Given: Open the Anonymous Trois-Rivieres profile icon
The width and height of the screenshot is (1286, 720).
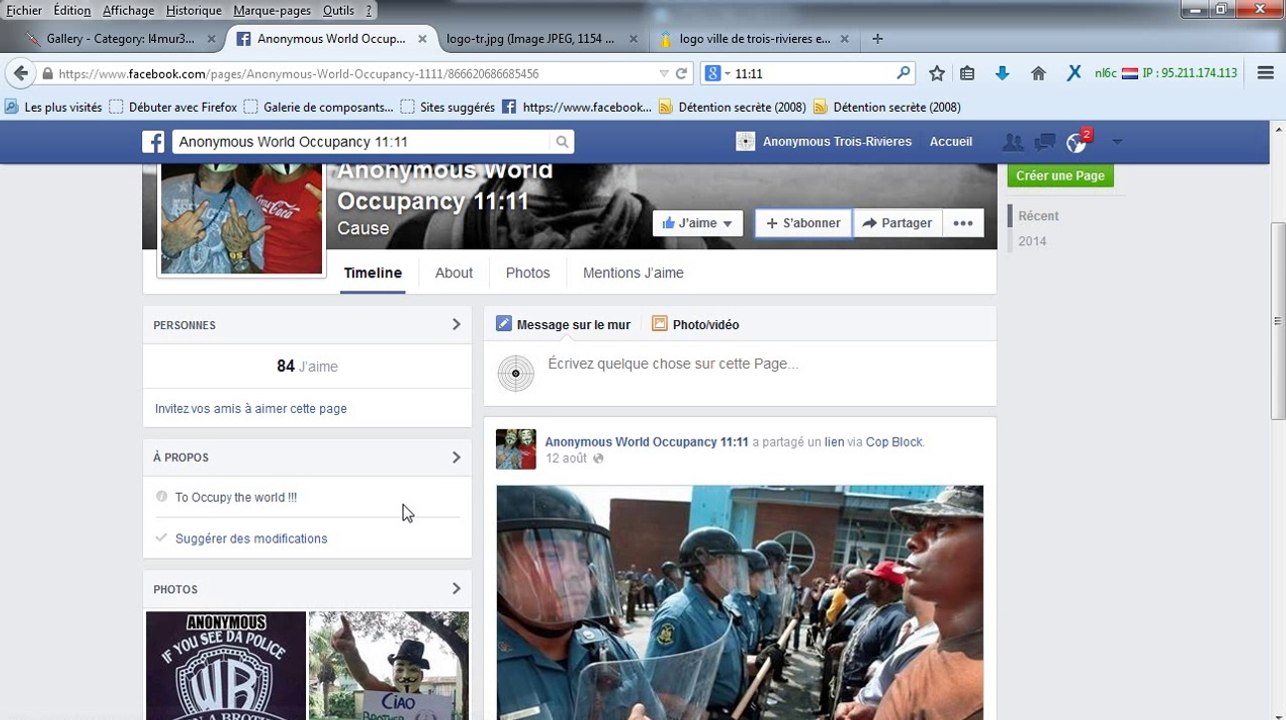Looking at the screenshot, I should pyautogui.click(x=745, y=142).
